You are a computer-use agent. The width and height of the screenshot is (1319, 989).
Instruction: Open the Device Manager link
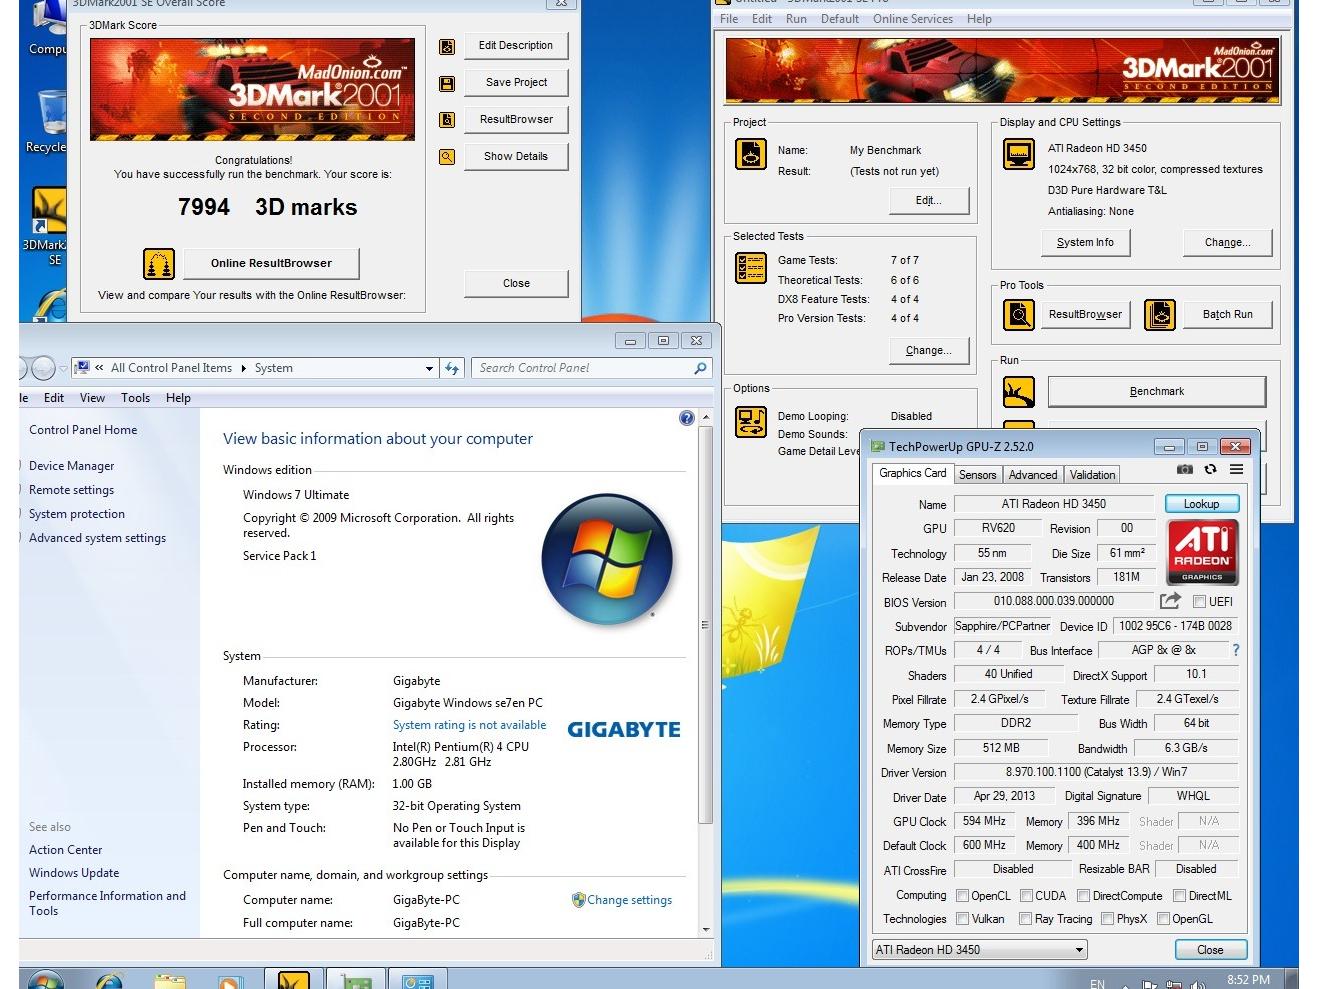pyautogui.click(x=71, y=466)
